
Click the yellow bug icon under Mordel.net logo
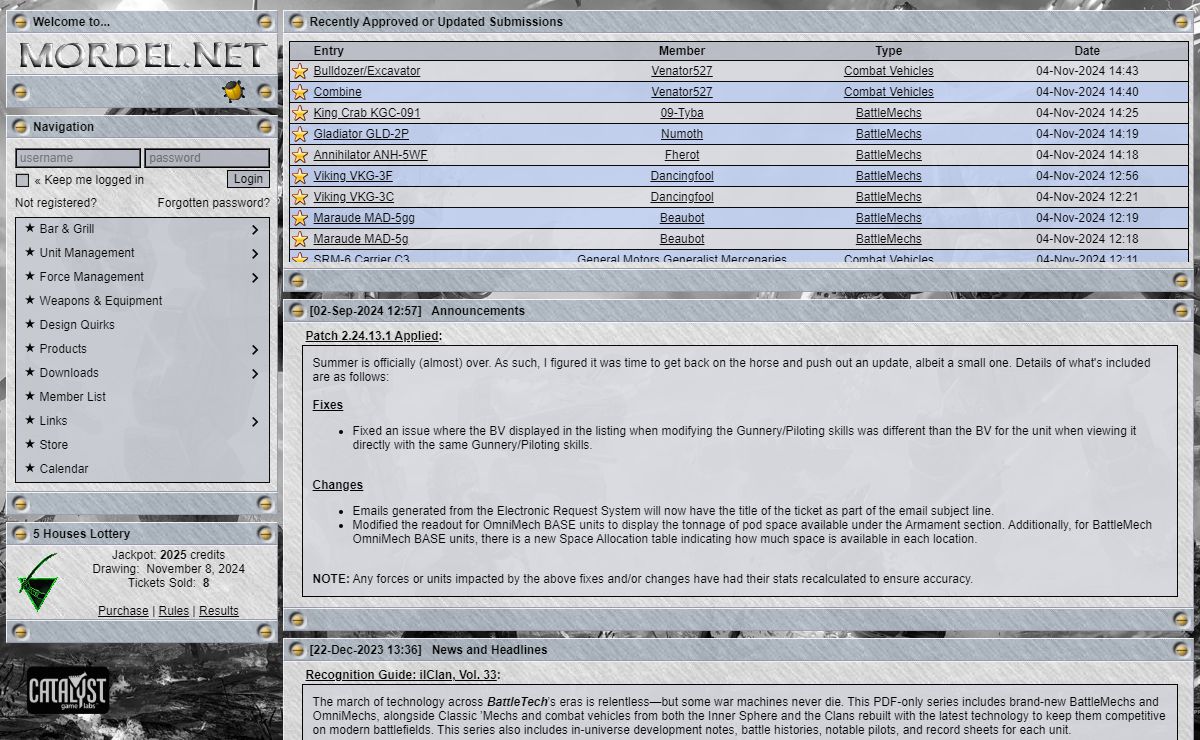[x=234, y=91]
